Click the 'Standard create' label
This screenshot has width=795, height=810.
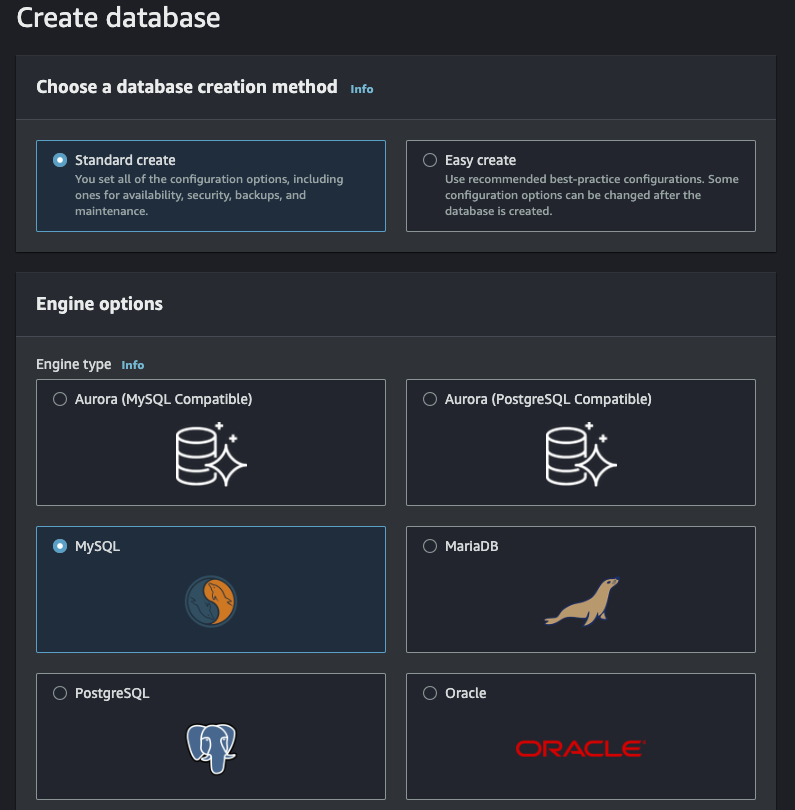[125, 160]
